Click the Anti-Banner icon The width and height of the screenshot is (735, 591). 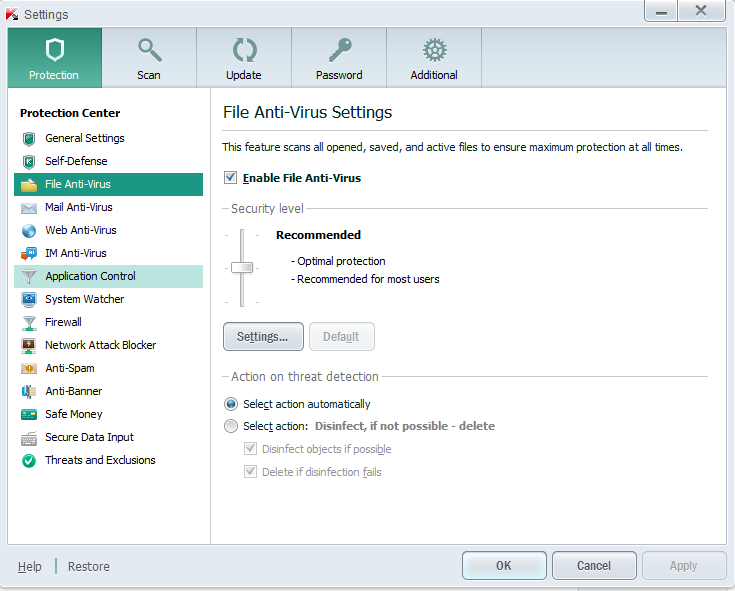tap(29, 391)
